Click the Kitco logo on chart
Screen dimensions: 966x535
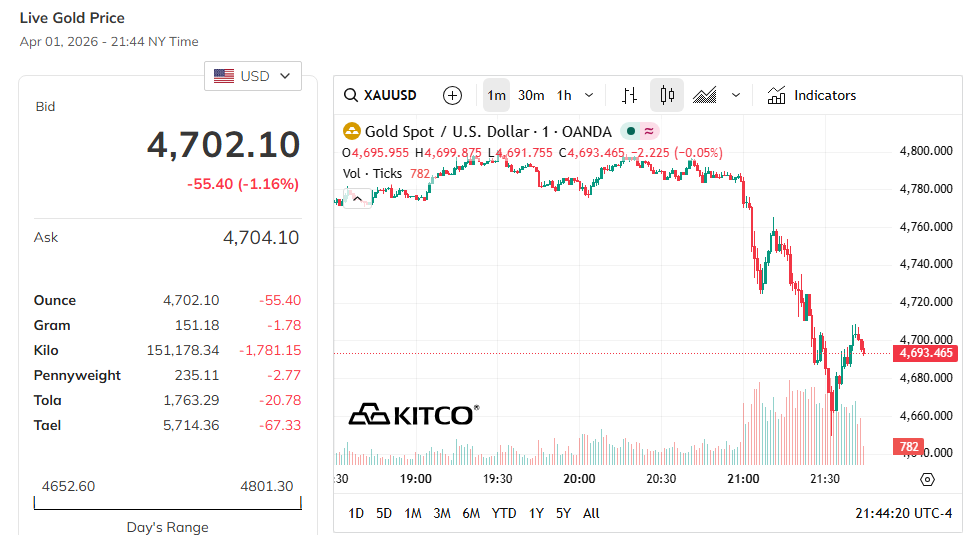click(413, 414)
